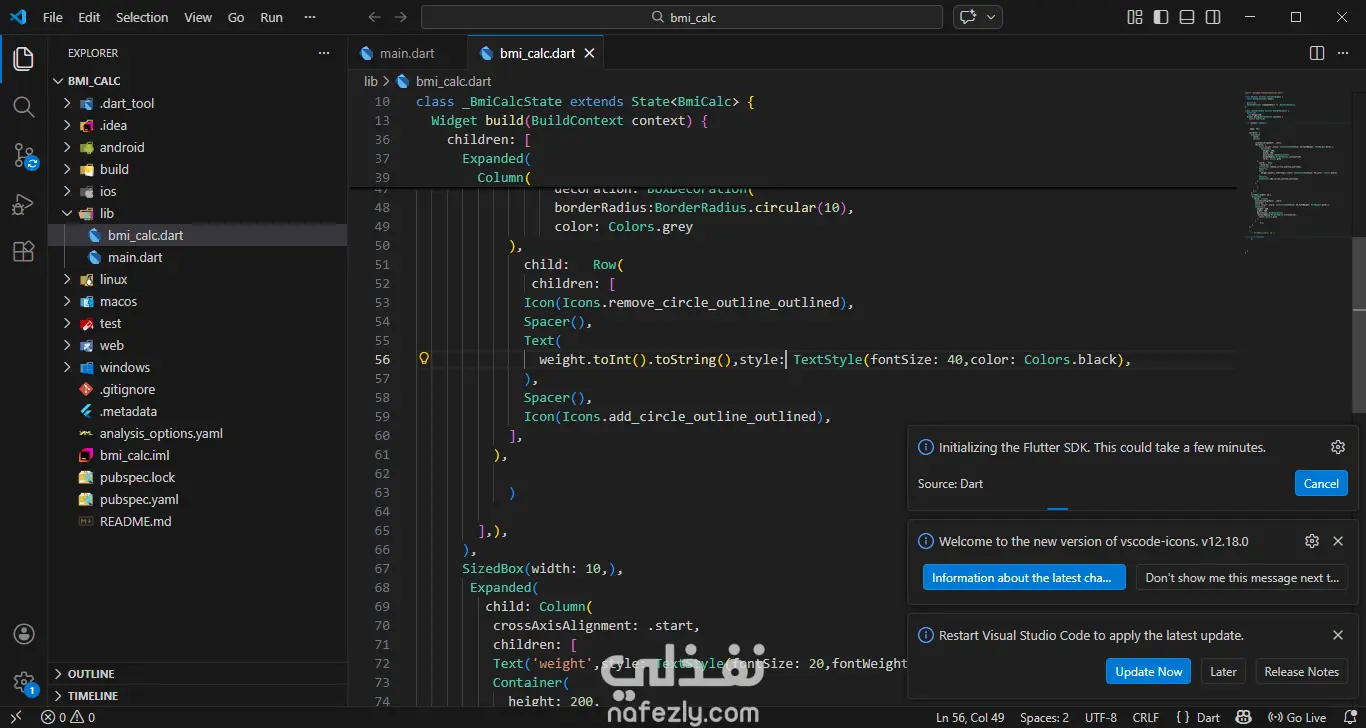This screenshot has height=728, width=1366.
Task: Open the Extensions view
Action: coord(23,252)
